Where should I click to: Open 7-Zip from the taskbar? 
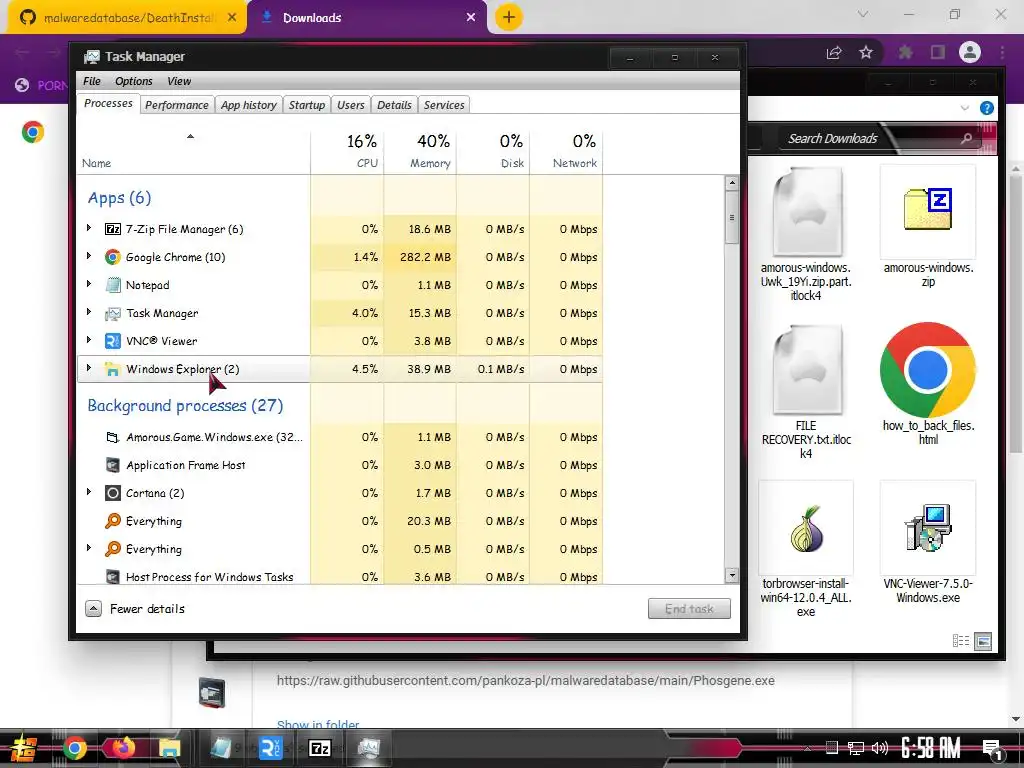pos(319,748)
